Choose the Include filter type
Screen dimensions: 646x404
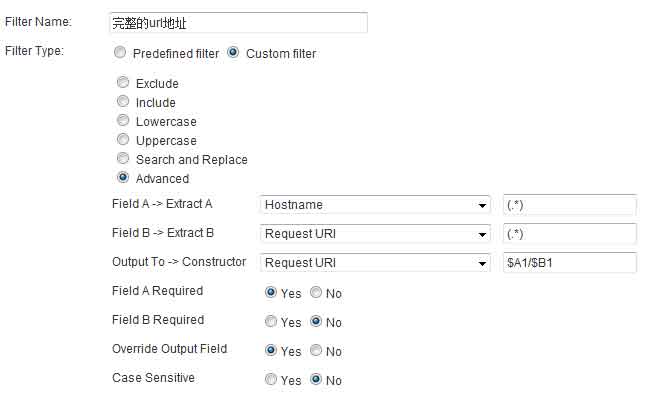(x=124, y=102)
